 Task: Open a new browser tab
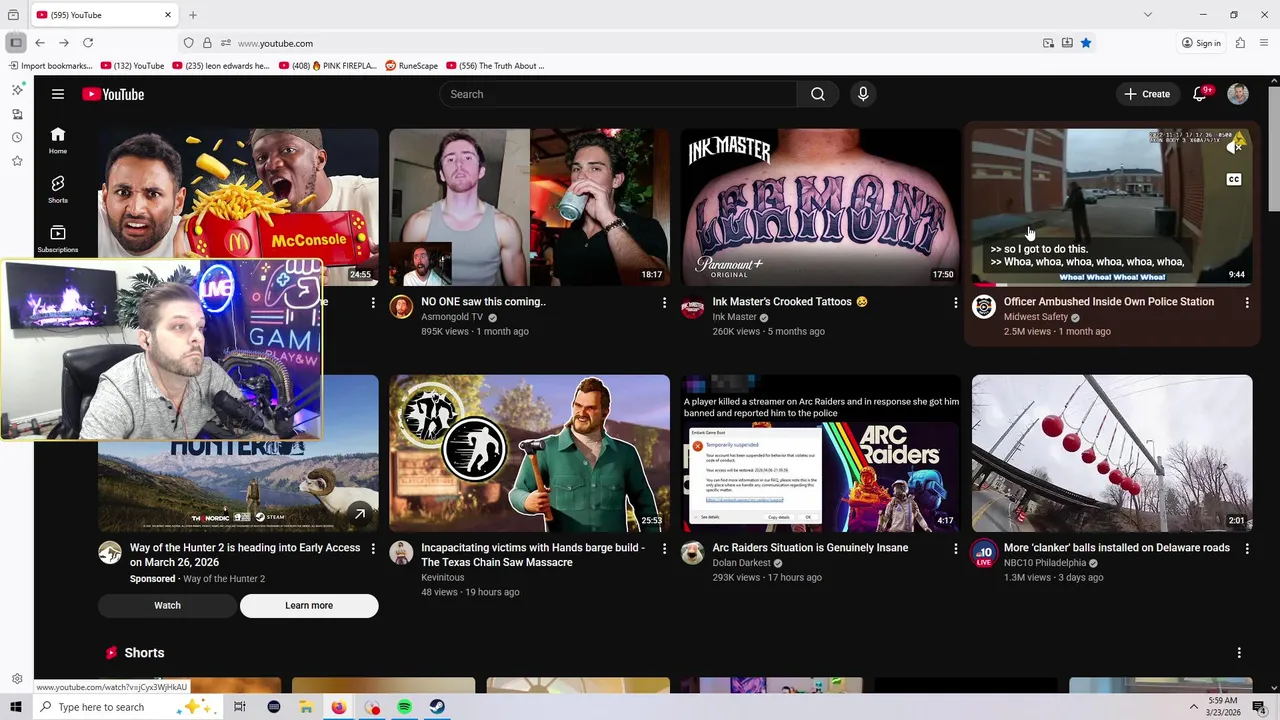pos(193,15)
